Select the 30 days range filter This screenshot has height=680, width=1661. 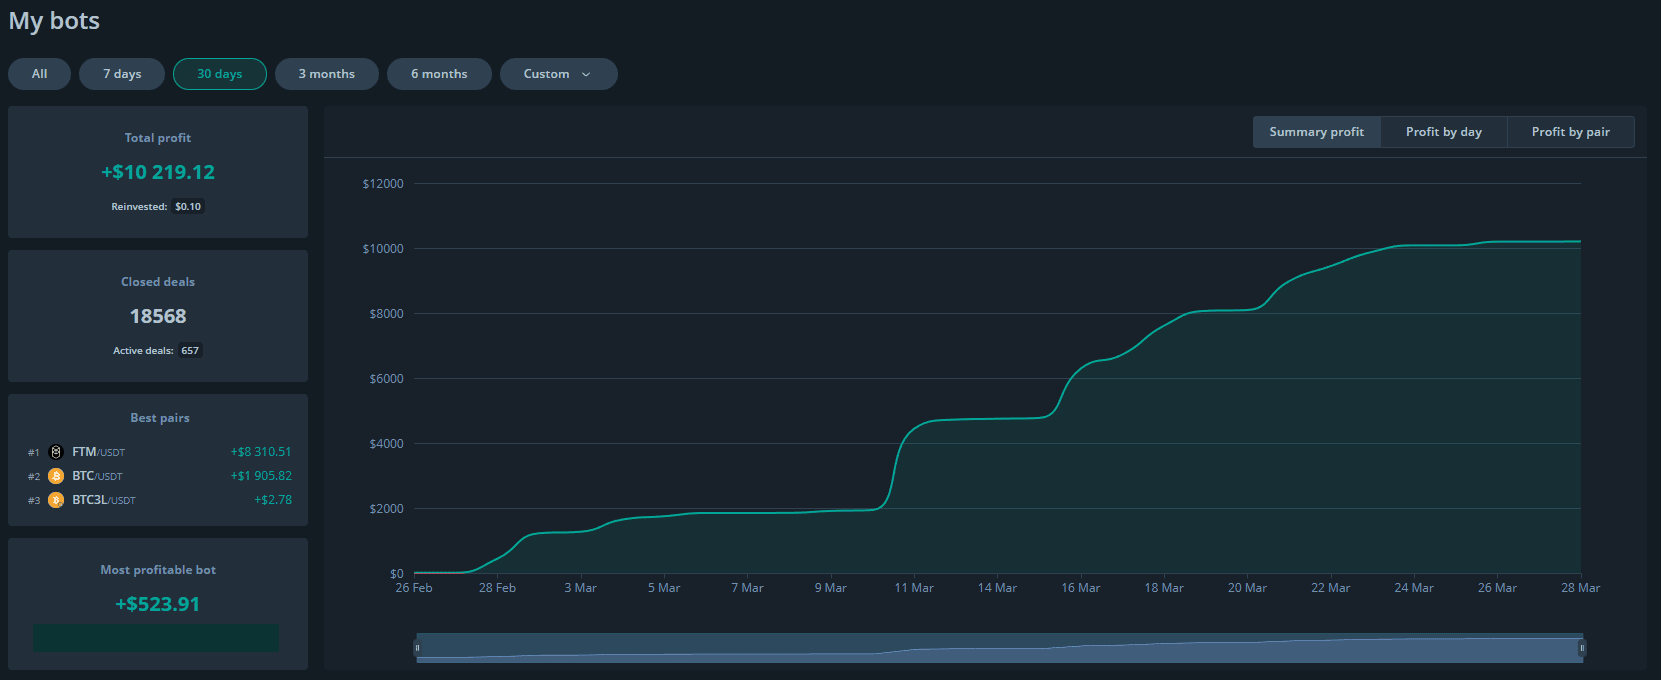click(x=220, y=74)
